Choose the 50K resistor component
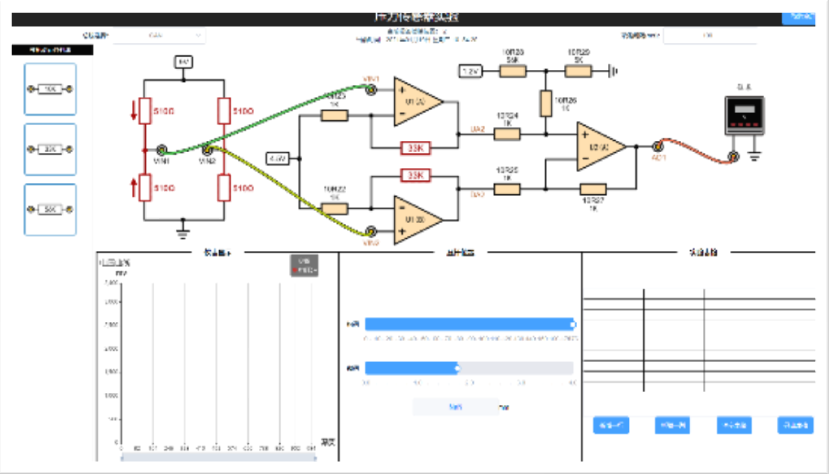Image resolution: width=829 pixels, height=474 pixels. coord(50,210)
